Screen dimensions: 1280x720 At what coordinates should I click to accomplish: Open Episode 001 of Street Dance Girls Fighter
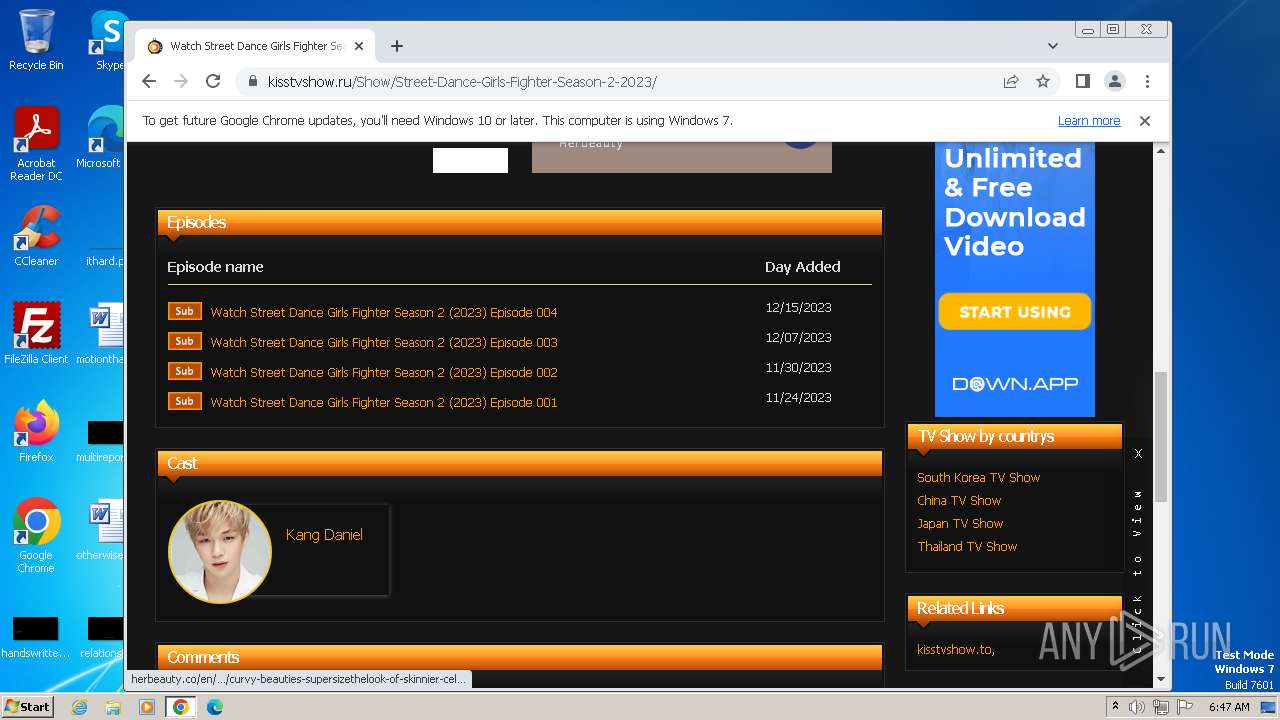384,402
